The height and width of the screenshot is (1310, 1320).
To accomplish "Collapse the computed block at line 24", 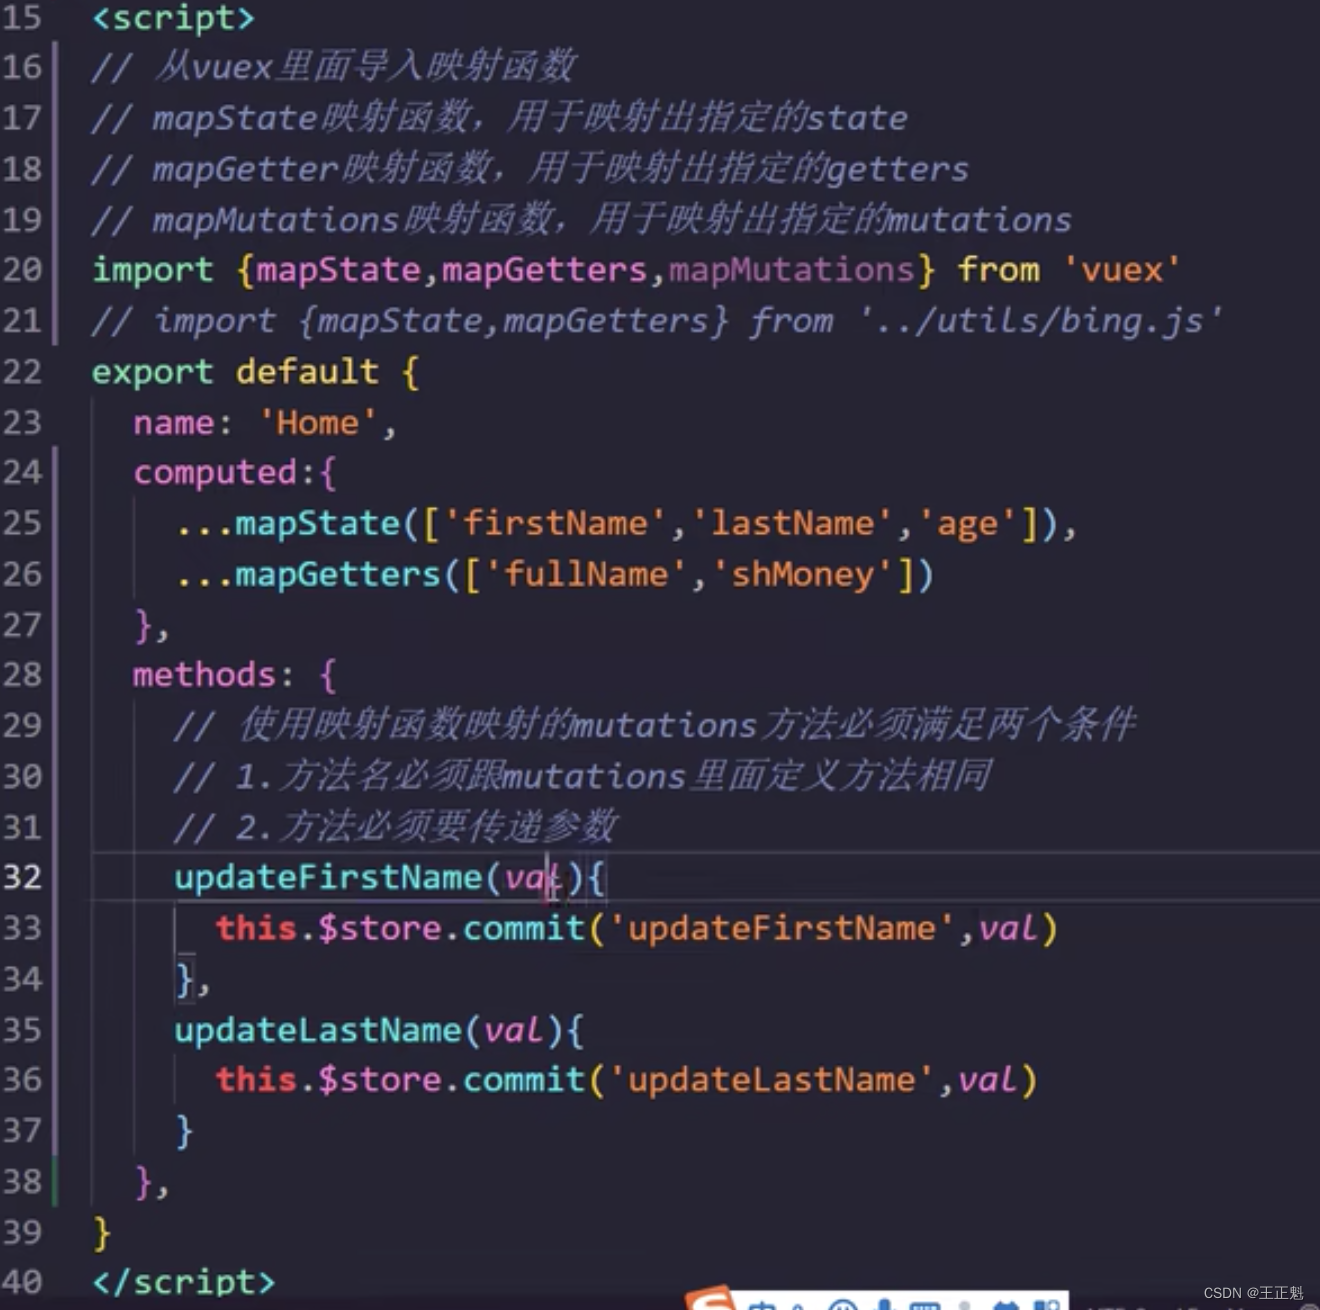I will (x=66, y=472).
